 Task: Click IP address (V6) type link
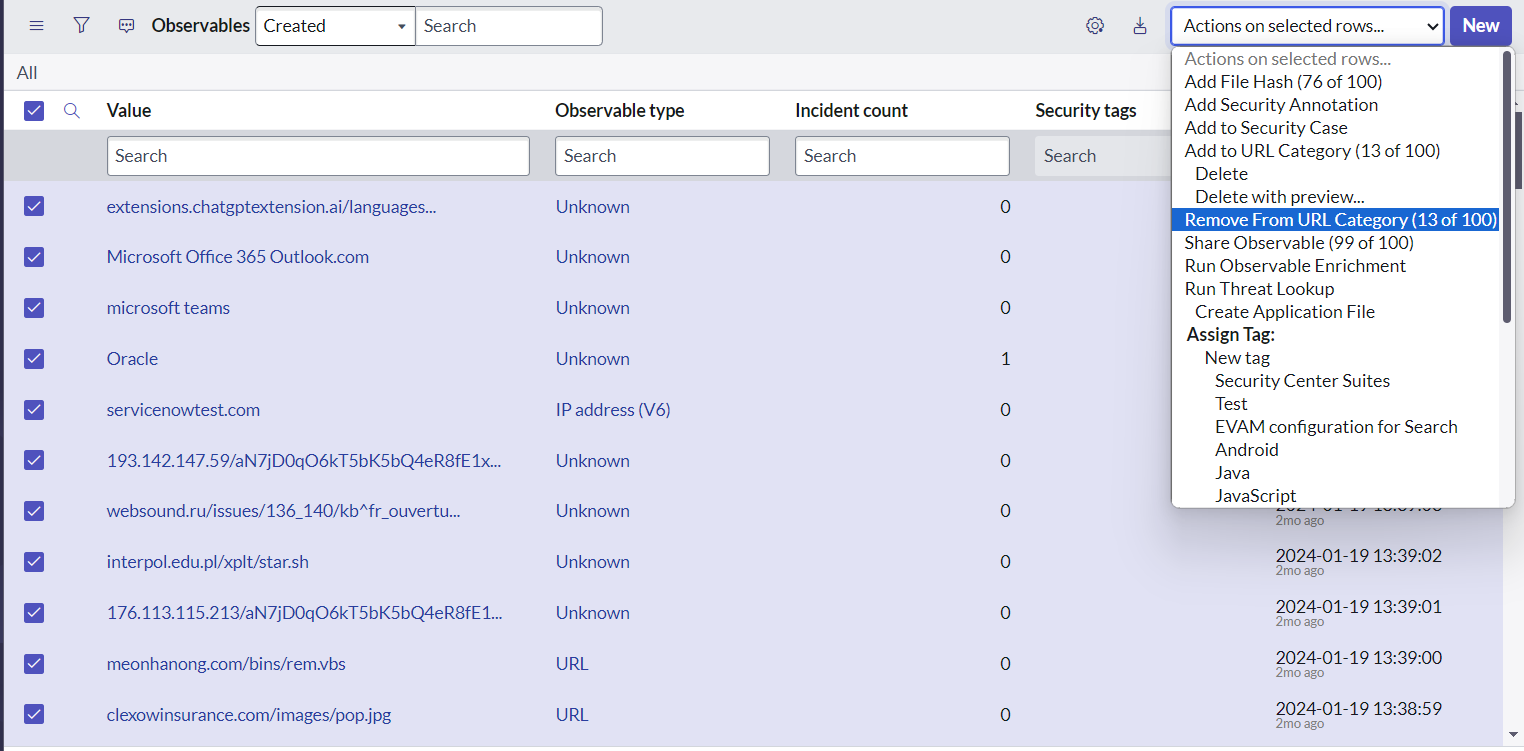(613, 410)
